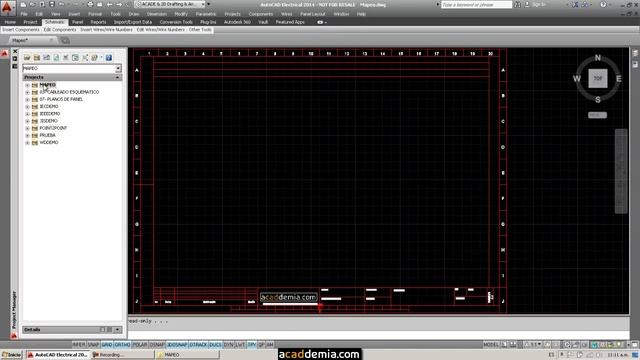Image resolution: width=640 pixels, height=360 pixels.
Task: Click the Plot printer icon in quick access toolbar
Action: [90, 4]
